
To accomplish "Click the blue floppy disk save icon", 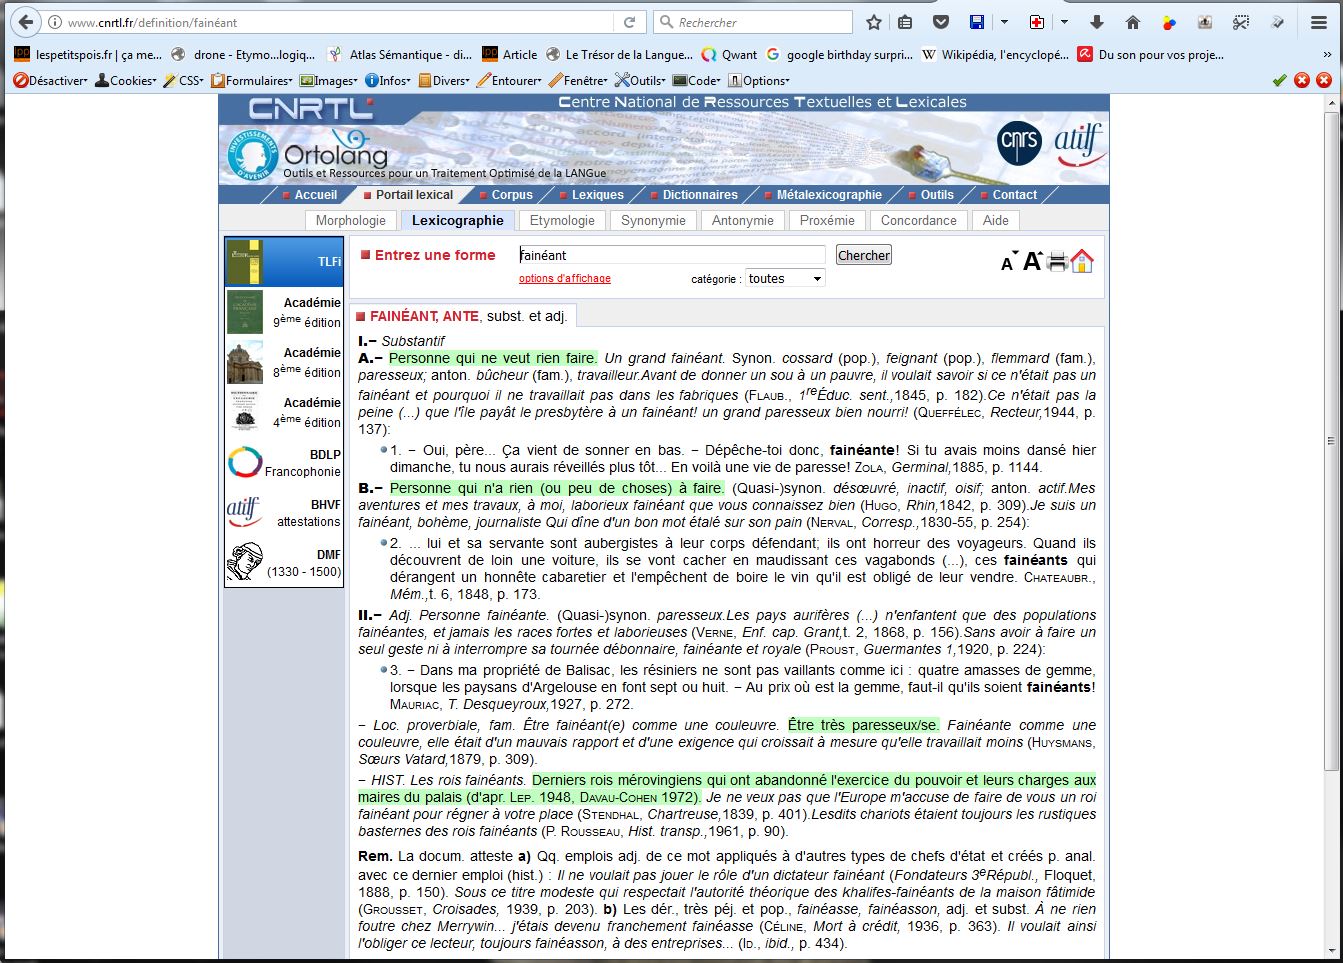I will click(978, 22).
